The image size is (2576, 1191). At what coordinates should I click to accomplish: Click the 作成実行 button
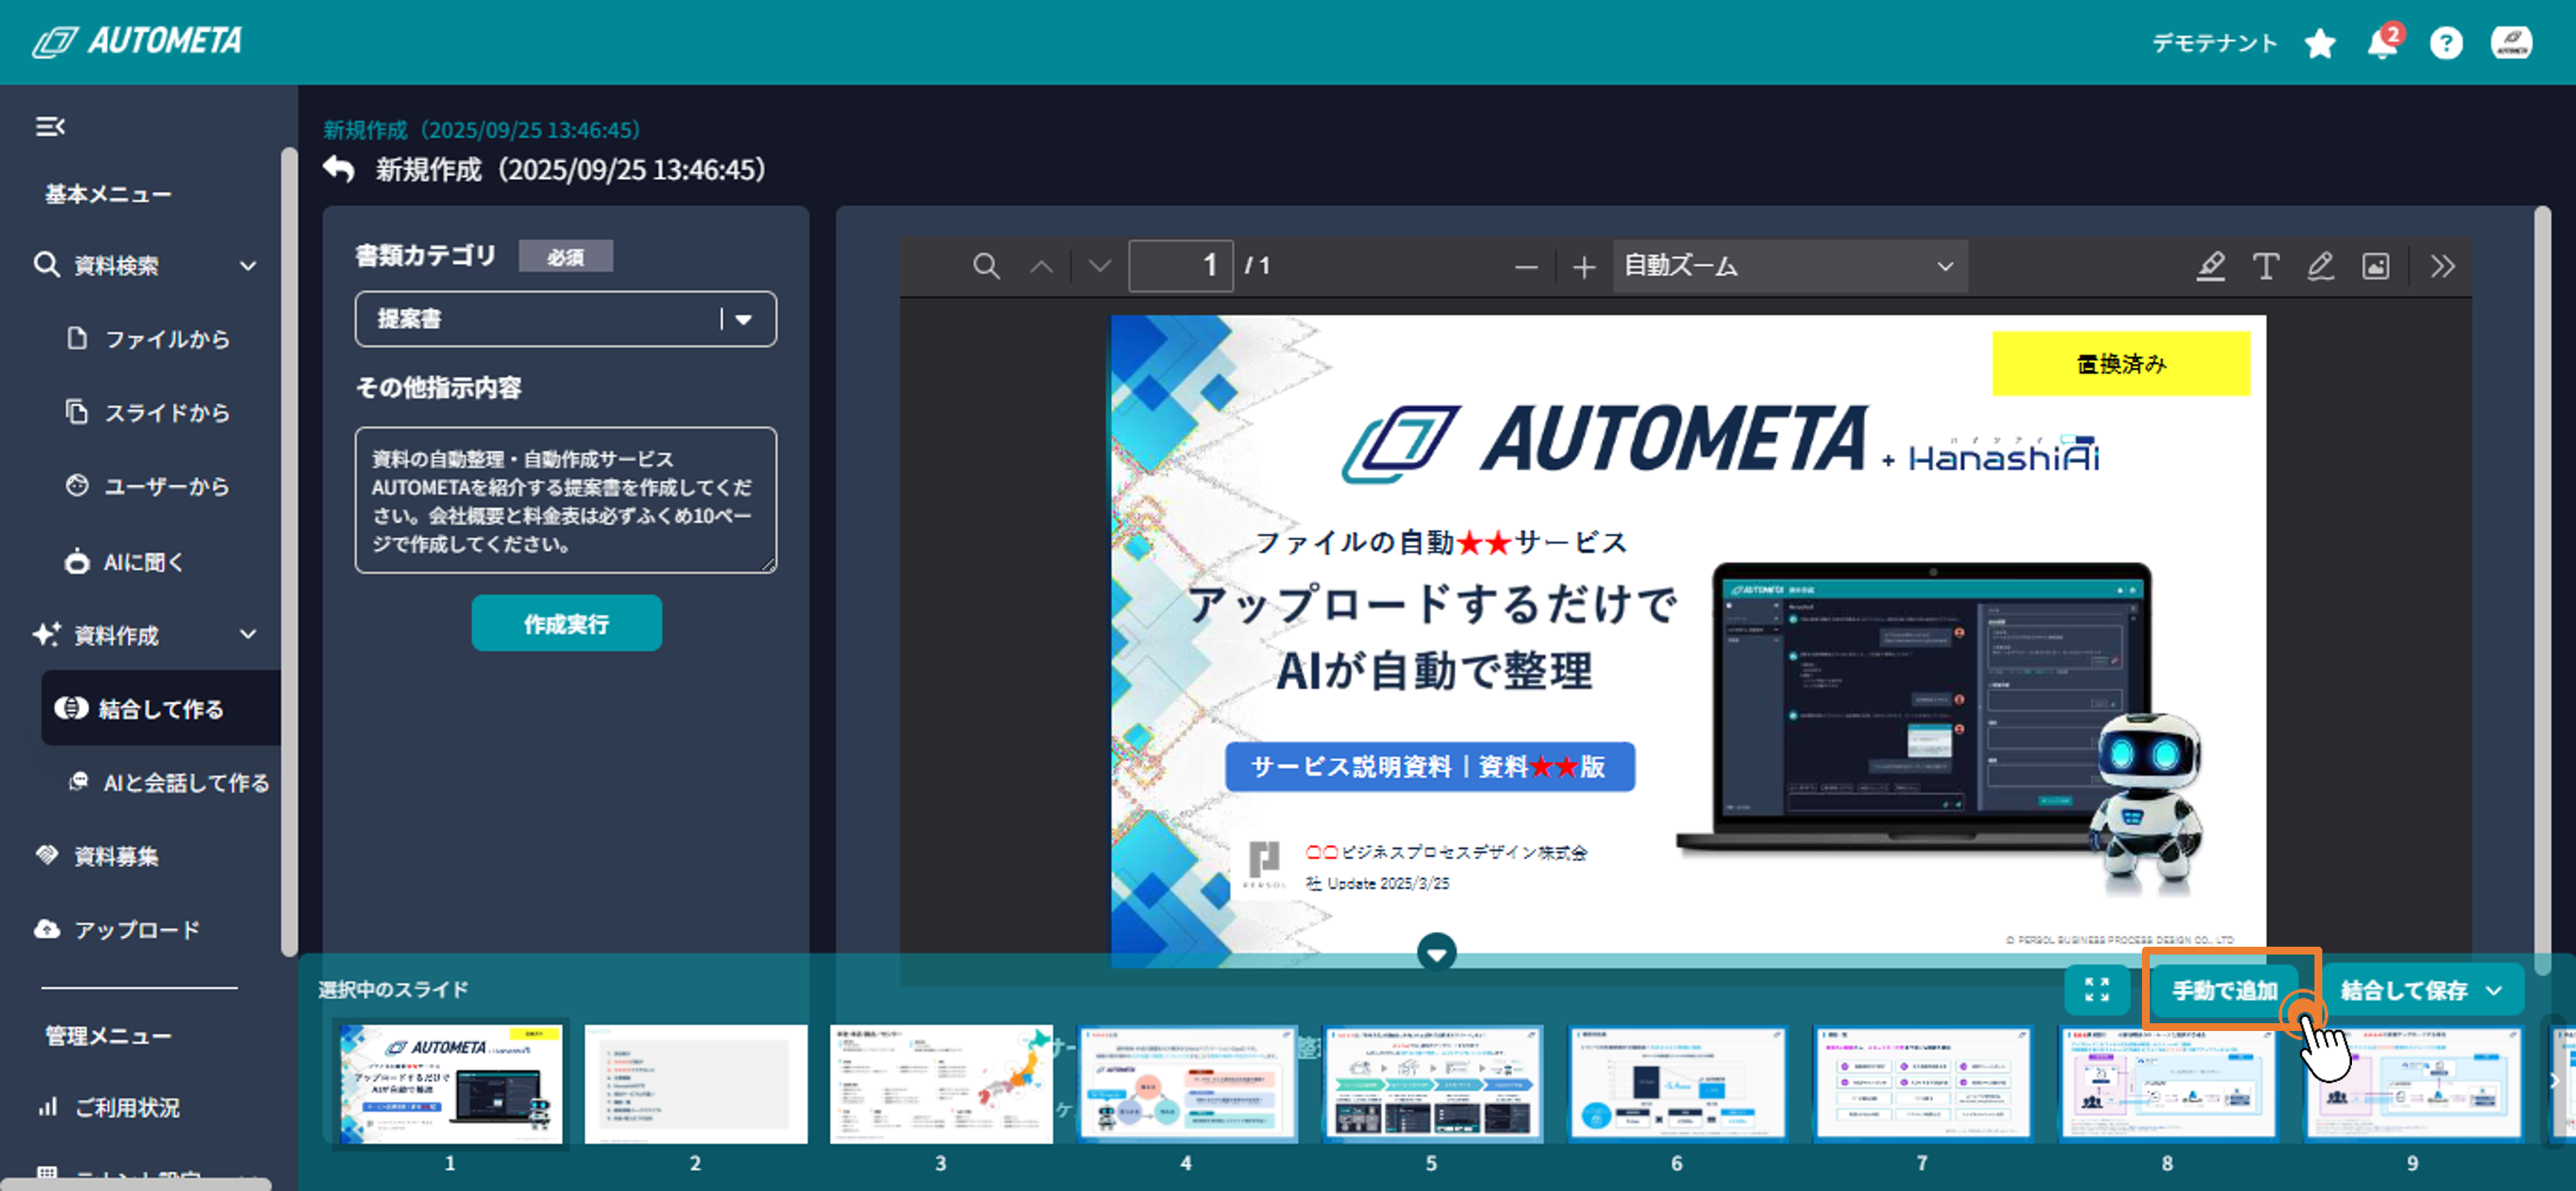point(566,624)
